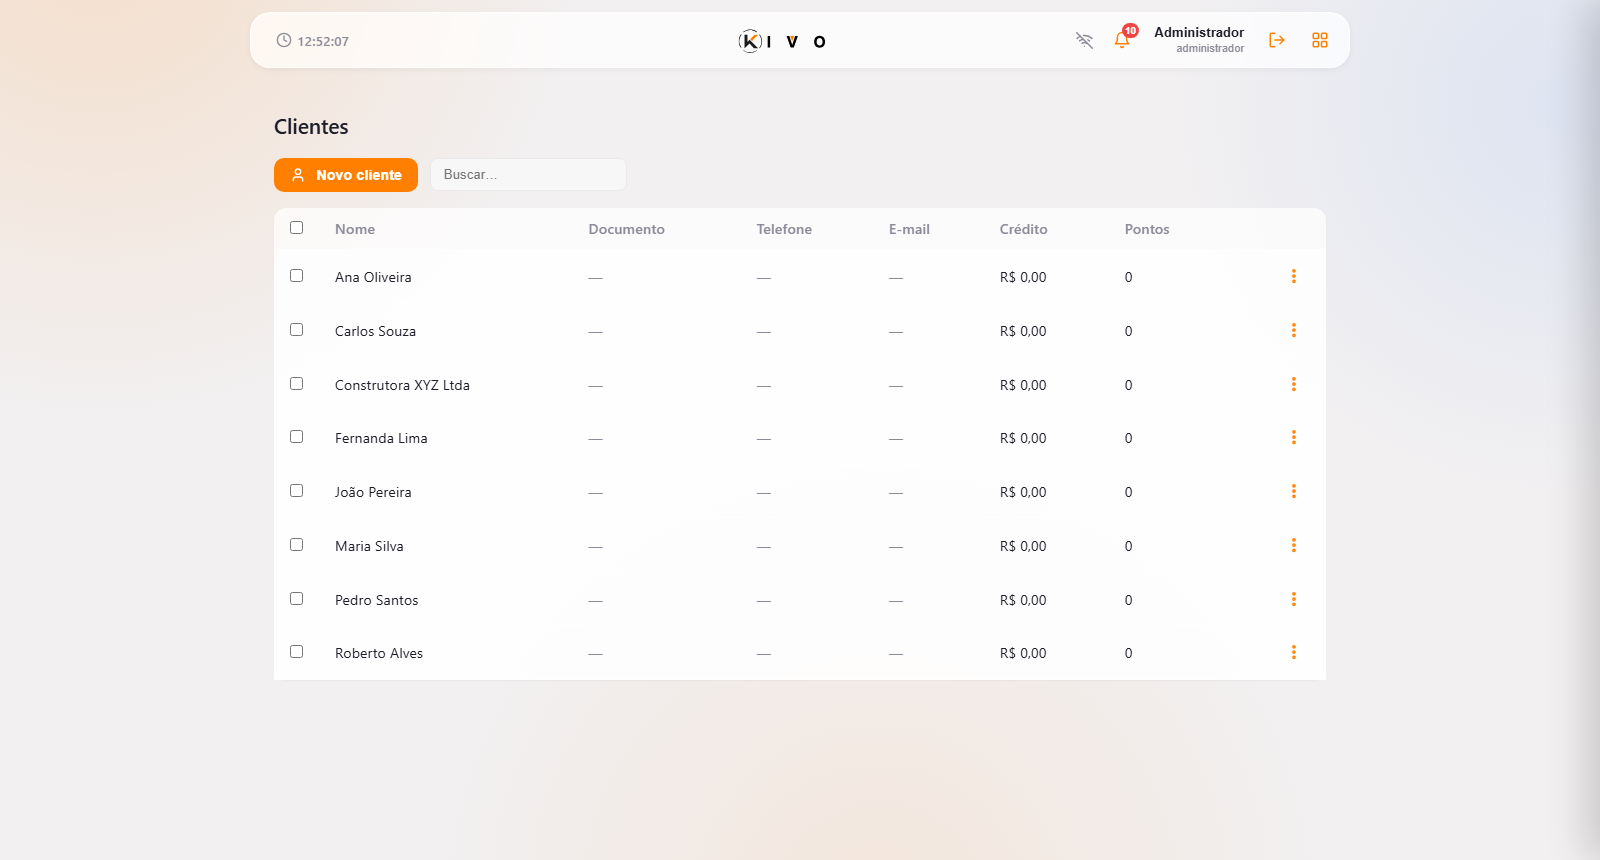This screenshot has width=1600, height=860.
Task: Check the Roberto Alves row checkbox
Action: pos(296,651)
